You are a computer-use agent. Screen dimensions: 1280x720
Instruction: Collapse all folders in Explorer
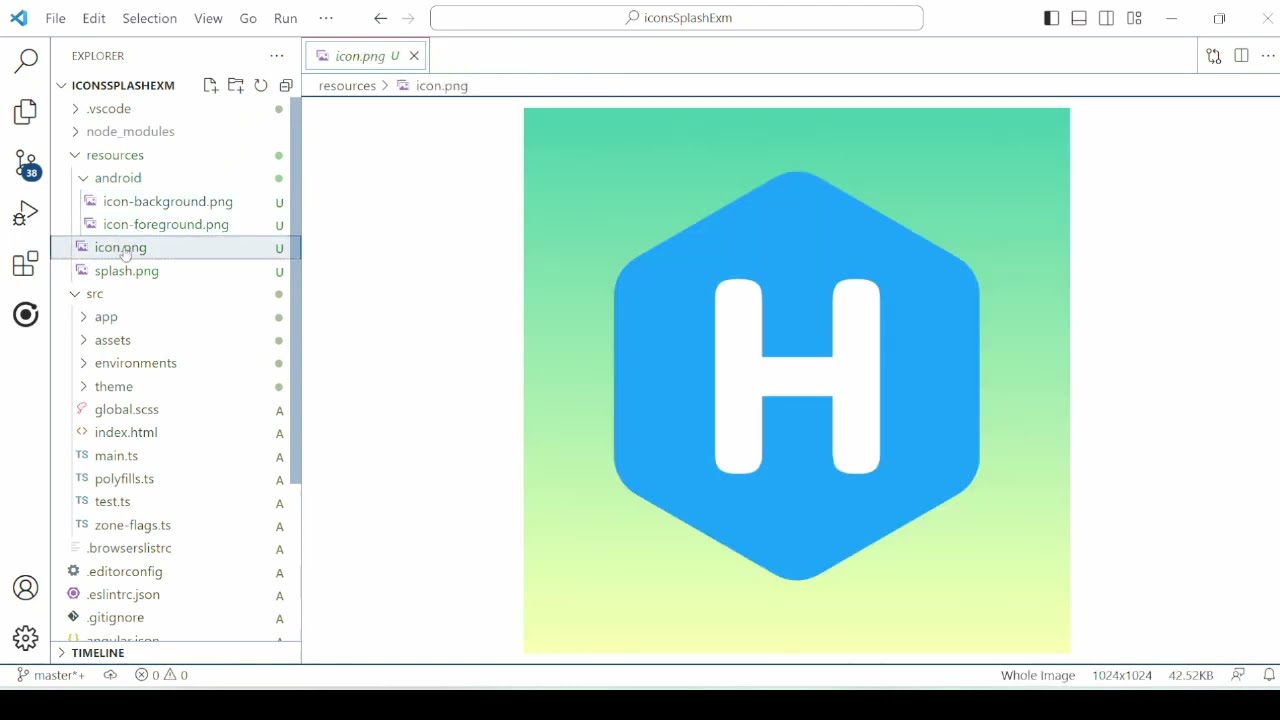tap(286, 86)
